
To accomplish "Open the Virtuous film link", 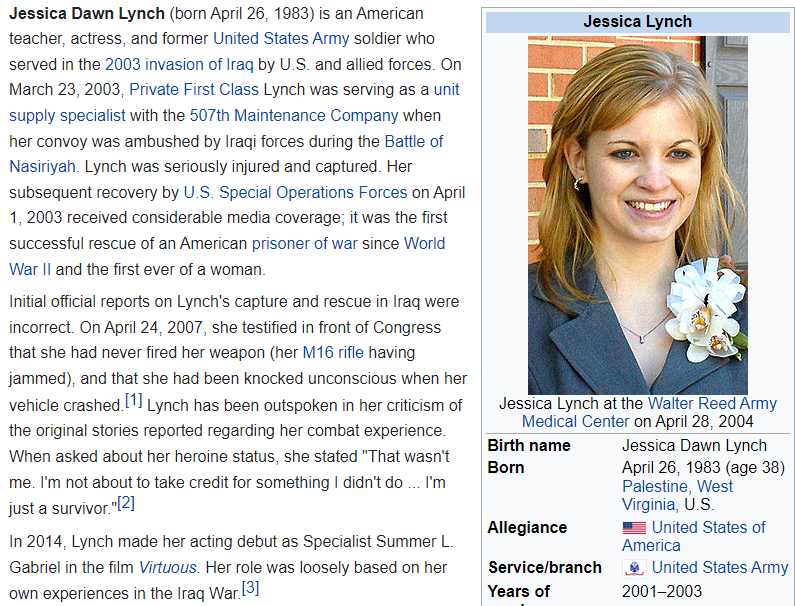I will pyautogui.click(x=167, y=567).
